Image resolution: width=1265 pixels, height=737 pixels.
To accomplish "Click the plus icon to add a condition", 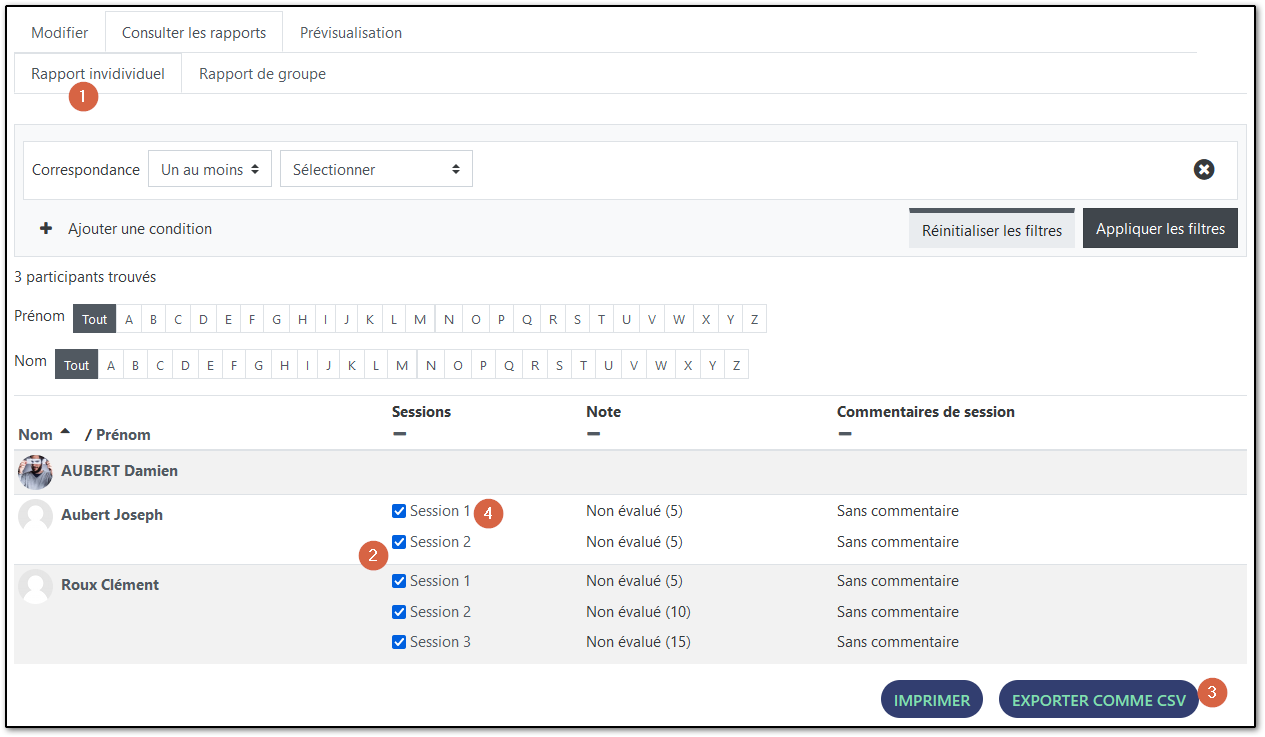I will pos(46,228).
